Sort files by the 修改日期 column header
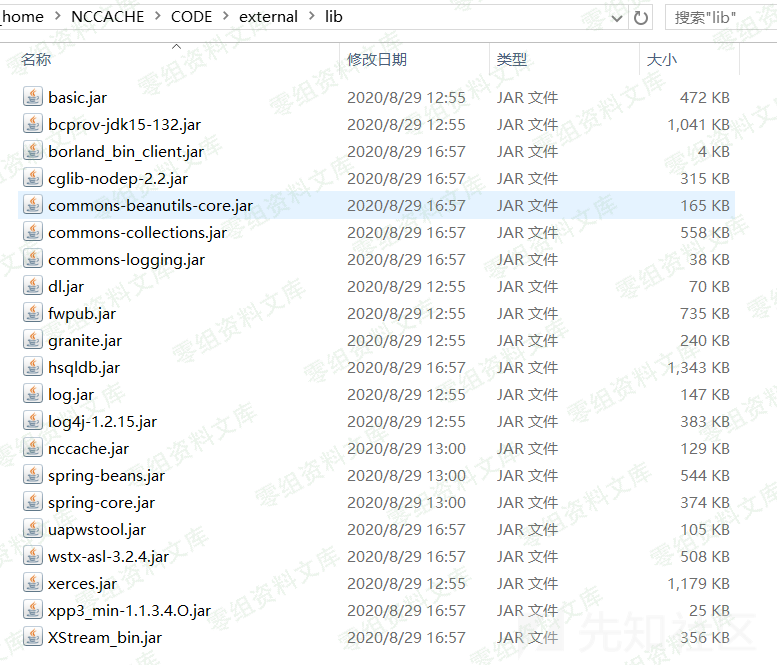Screen dimensions: 777x665 [x=377, y=60]
